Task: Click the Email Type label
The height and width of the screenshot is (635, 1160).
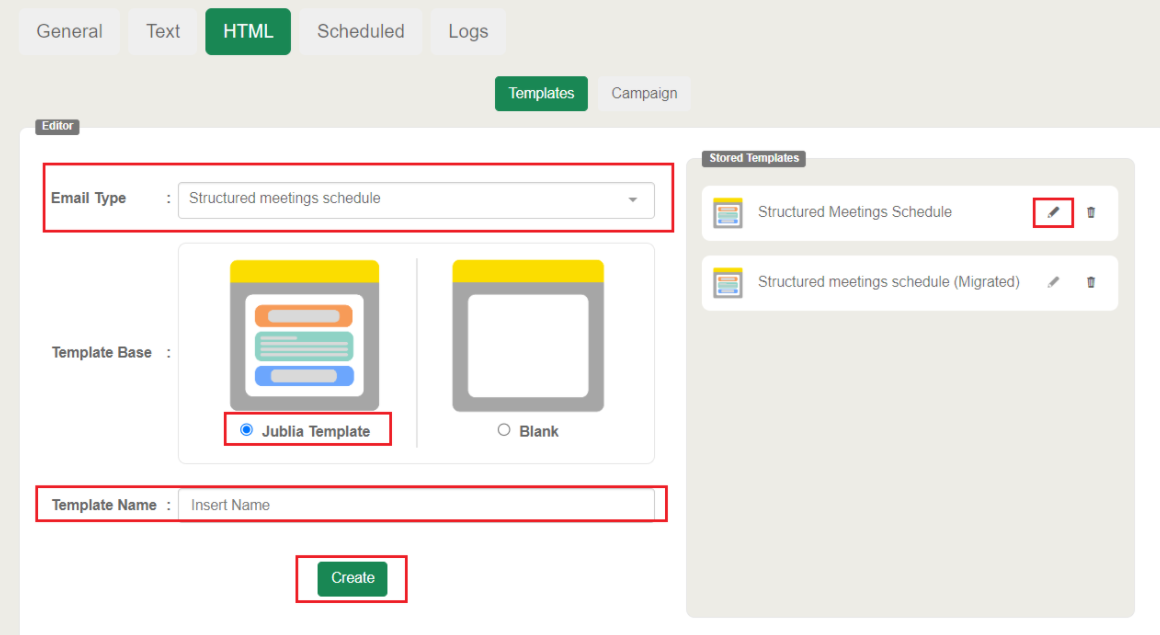Action: [x=88, y=198]
